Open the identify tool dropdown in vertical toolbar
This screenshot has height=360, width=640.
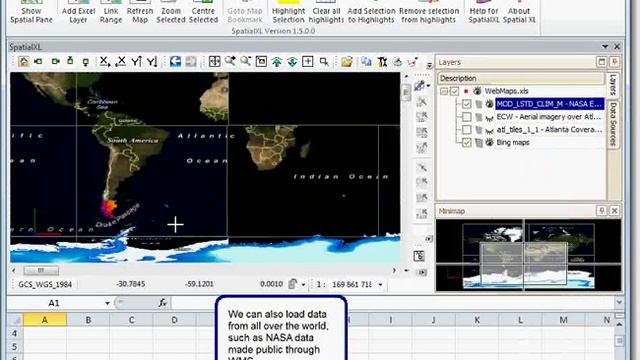click(x=428, y=86)
